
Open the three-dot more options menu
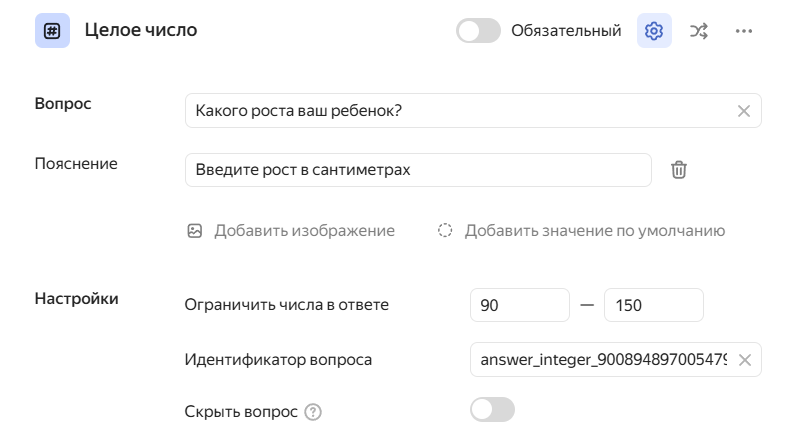click(x=743, y=31)
